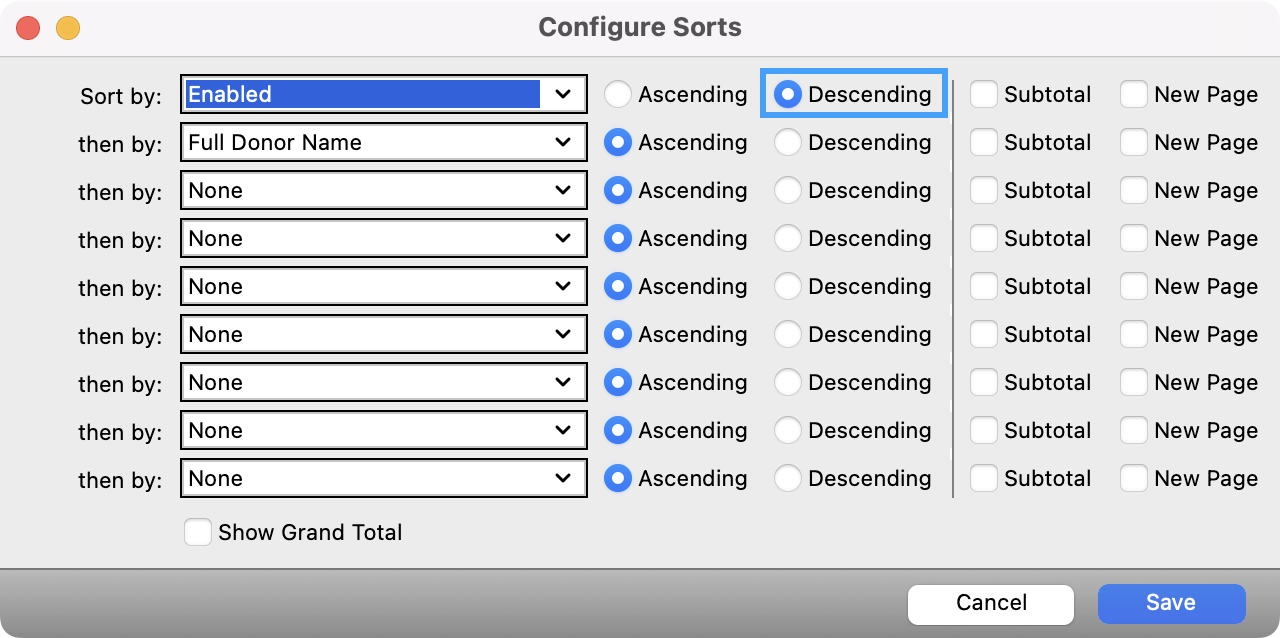
Task: Close the Configure Sorts window
Action: [x=28, y=28]
